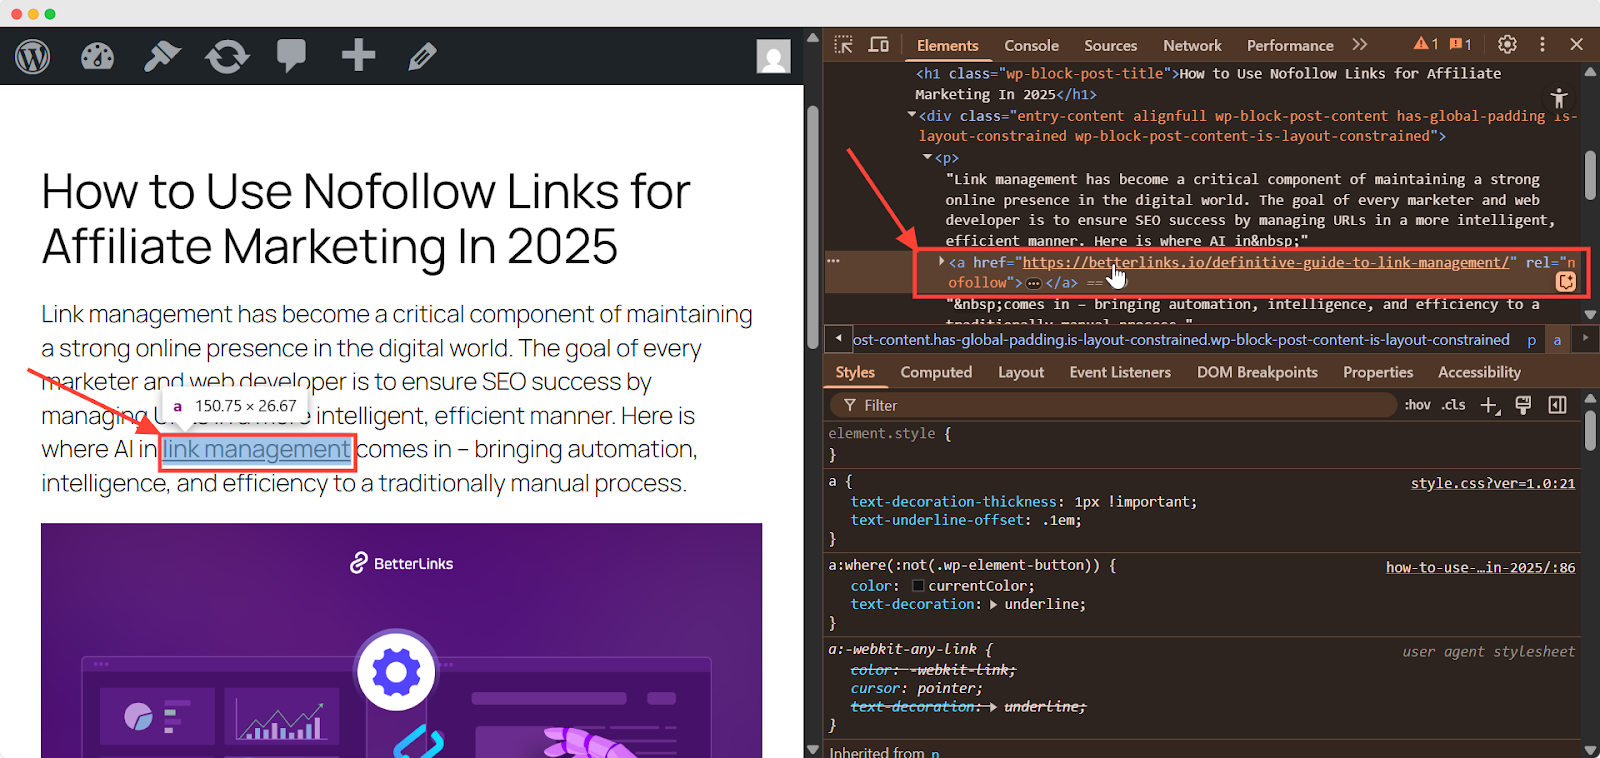
Task: Select the Computed subtab
Action: click(x=936, y=372)
